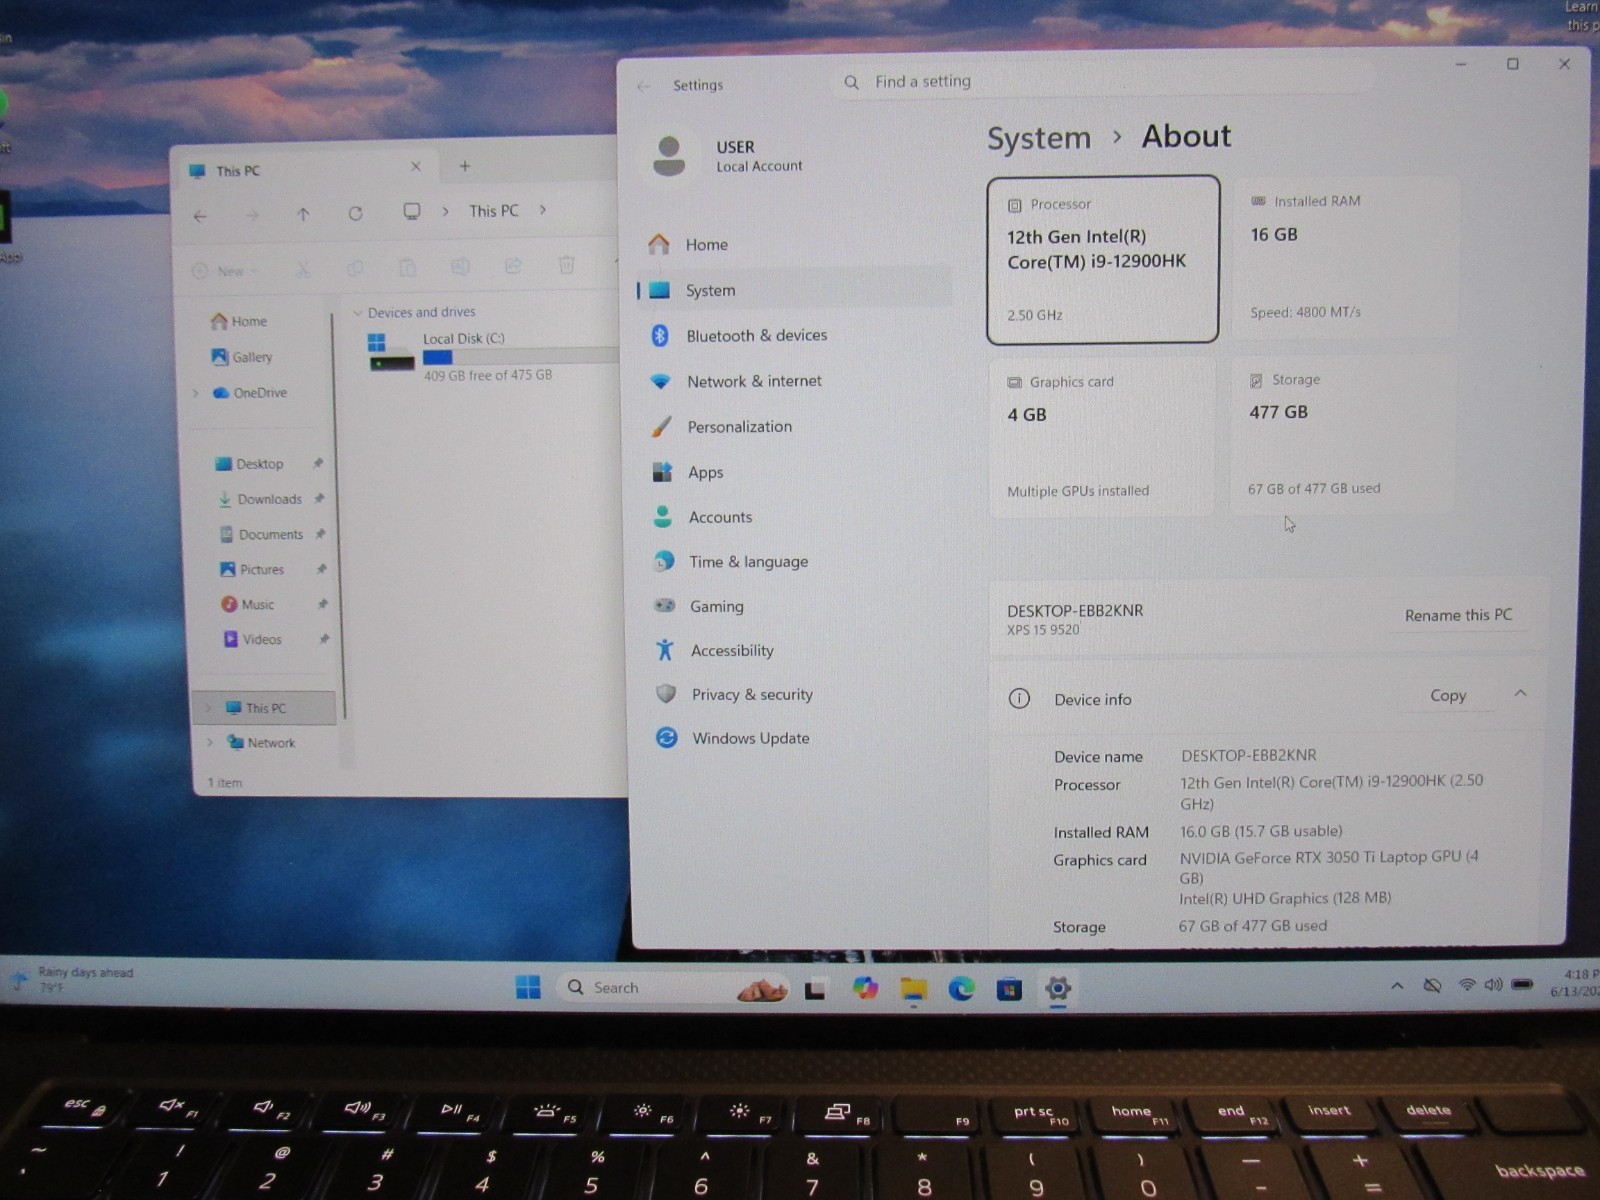Viewport: 1600px width, 1200px height.
Task: Select the Local Disk (C:) drive icon
Action: [391, 354]
